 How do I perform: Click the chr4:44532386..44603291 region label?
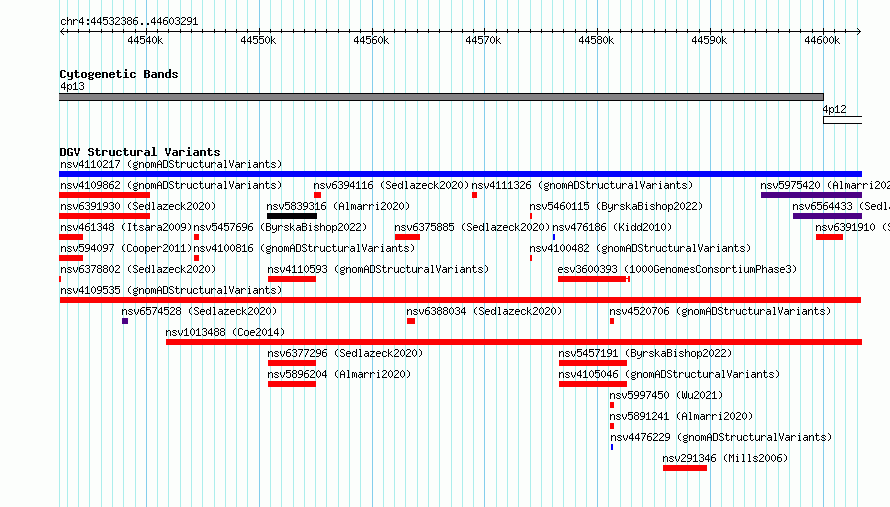[129, 22]
